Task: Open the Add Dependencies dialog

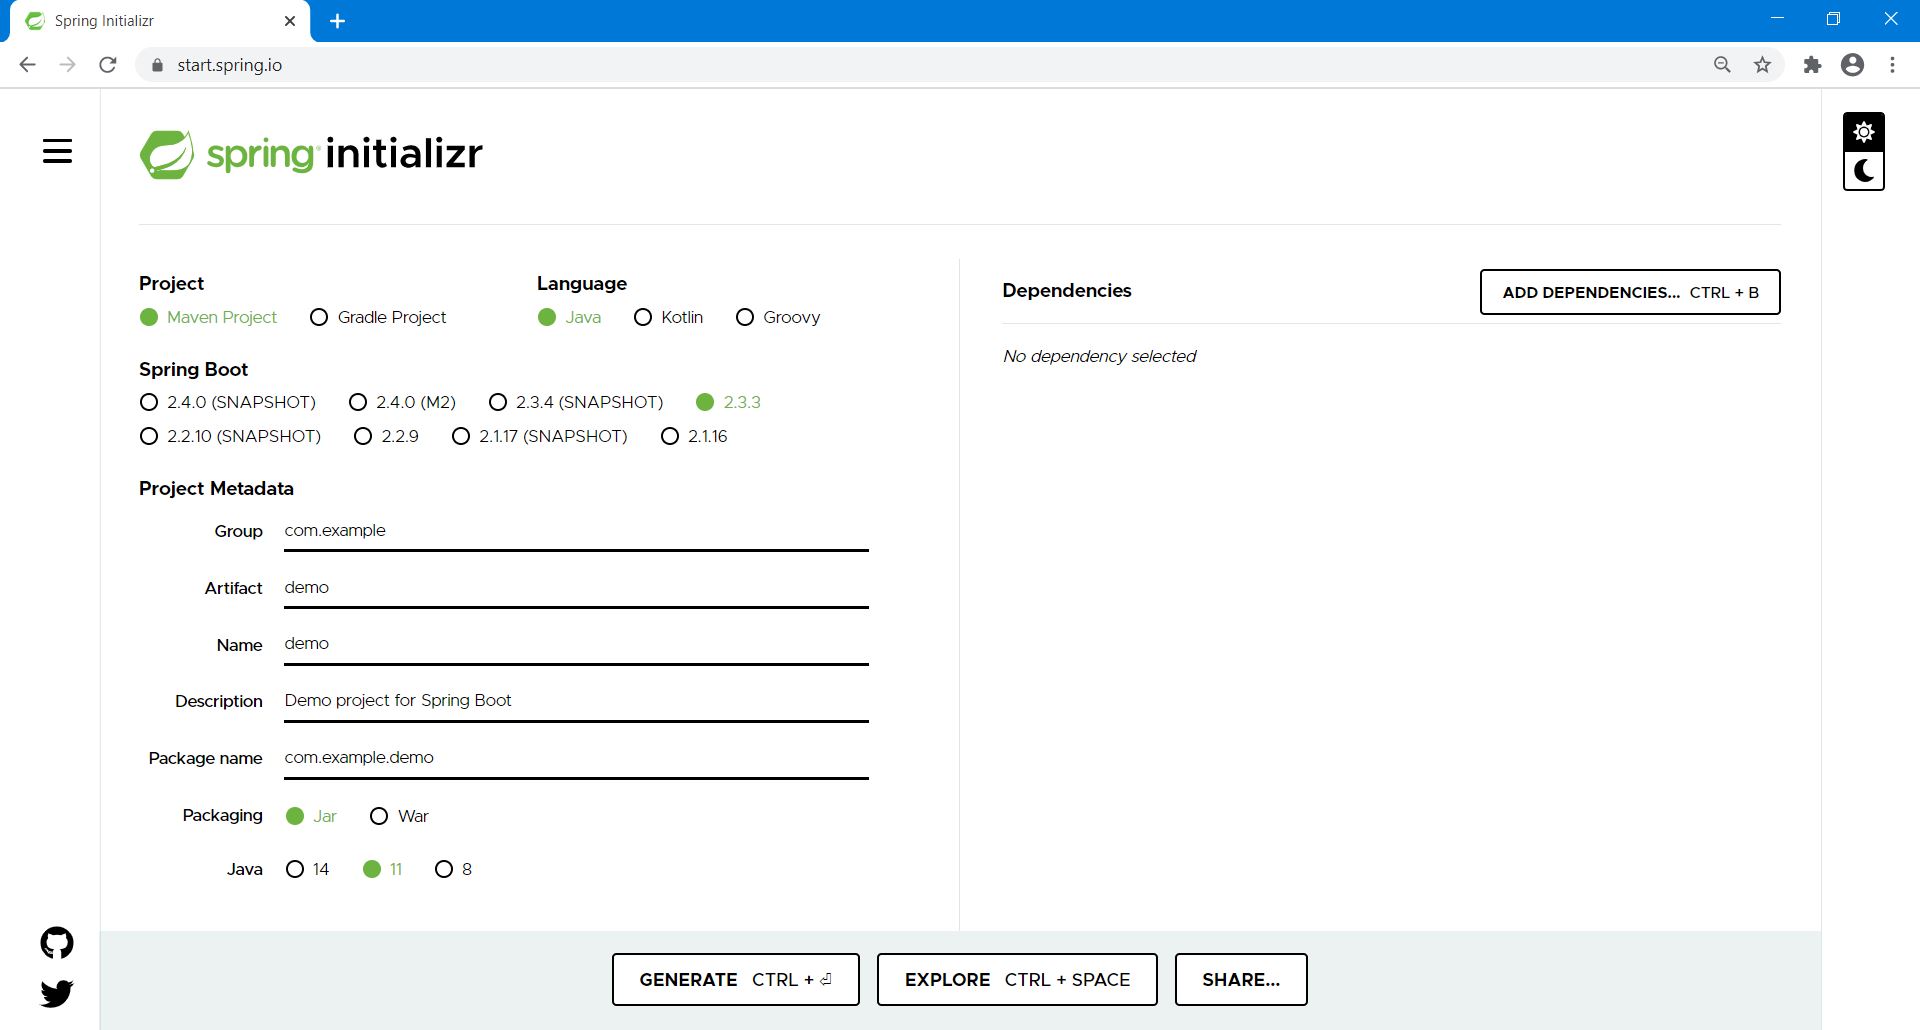Action: tap(1629, 292)
